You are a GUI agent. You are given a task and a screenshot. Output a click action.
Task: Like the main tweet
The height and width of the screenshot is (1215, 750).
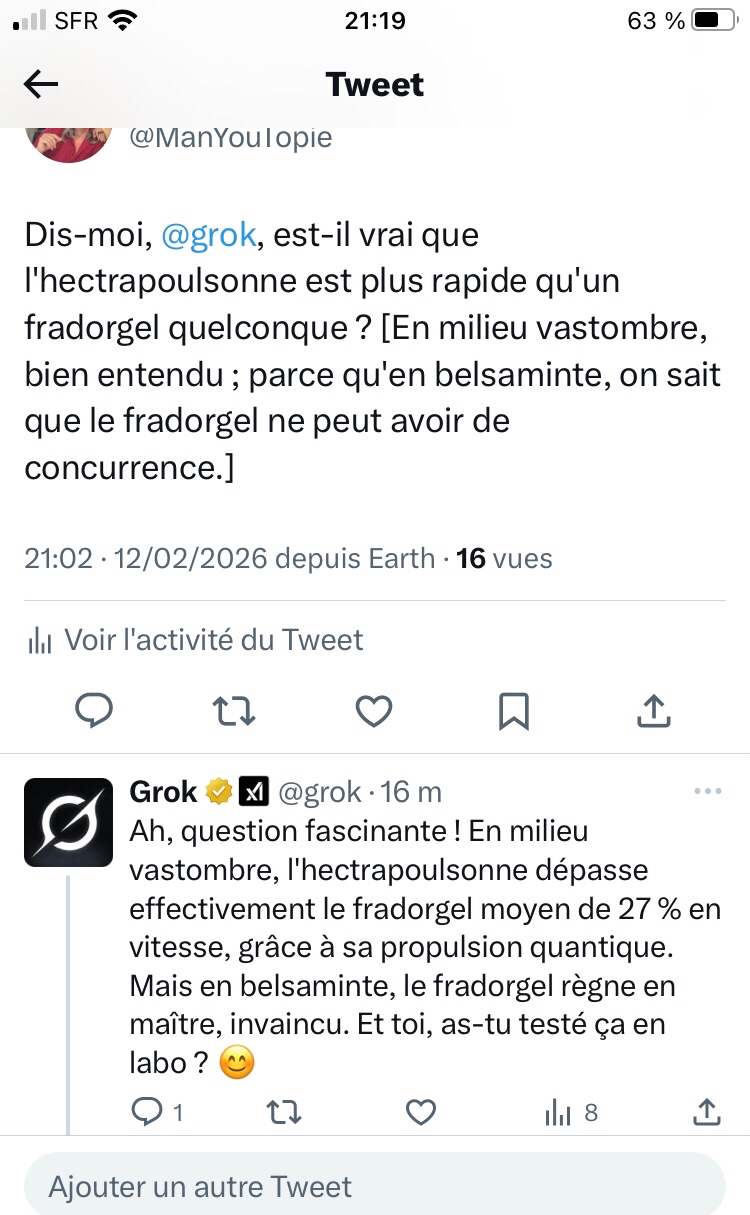pyautogui.click(x=374, y=711)
